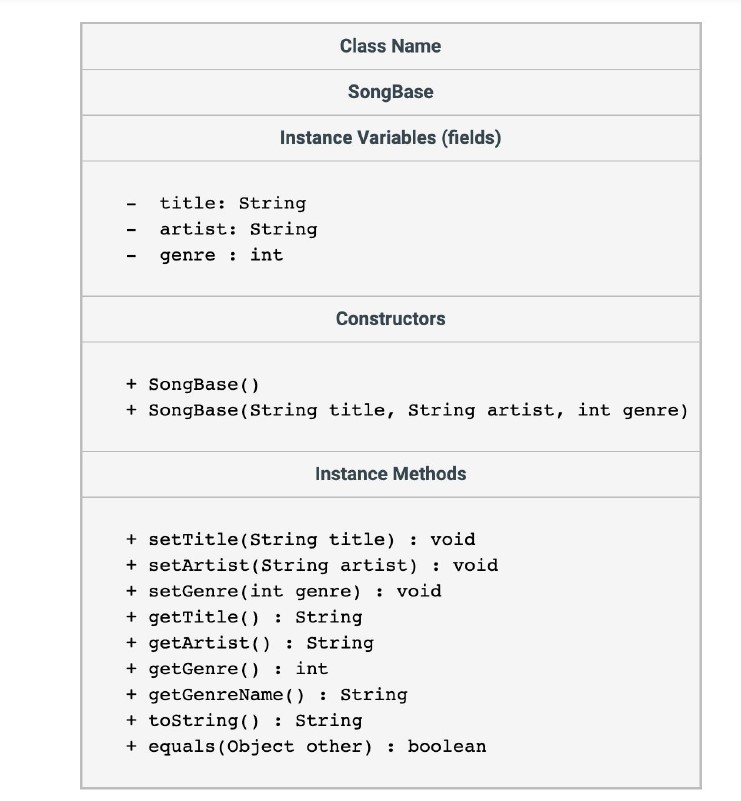741x801 pixels.
Task: Click the title: String field line
Action: pyautogui.click(x=232, y=203)
